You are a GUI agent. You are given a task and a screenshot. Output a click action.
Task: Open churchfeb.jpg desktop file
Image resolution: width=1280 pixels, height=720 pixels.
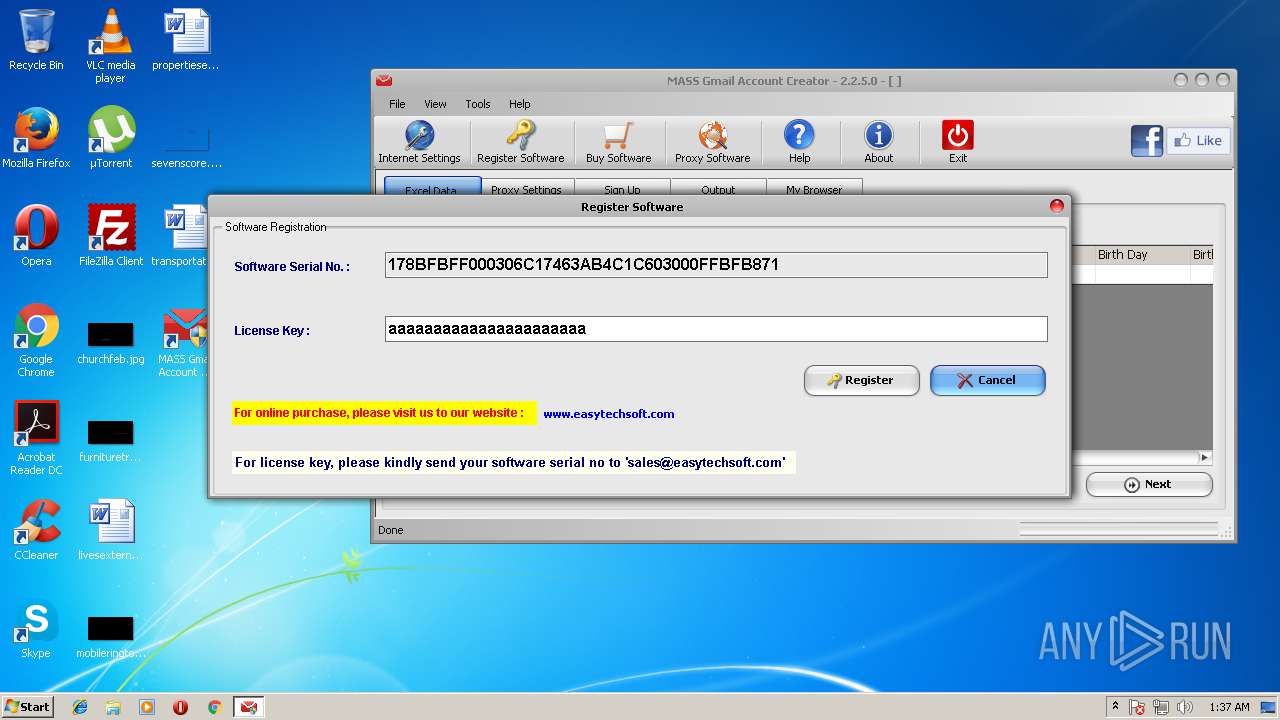(111, 341)
